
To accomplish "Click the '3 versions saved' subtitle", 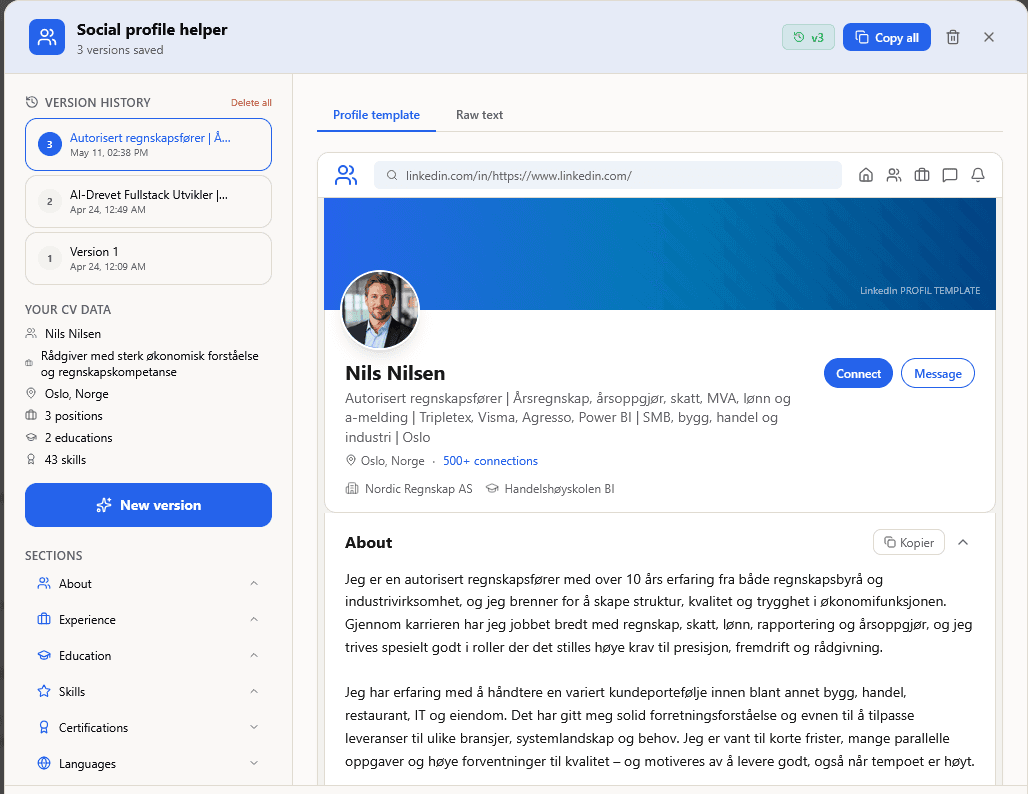I will (120, 50).
